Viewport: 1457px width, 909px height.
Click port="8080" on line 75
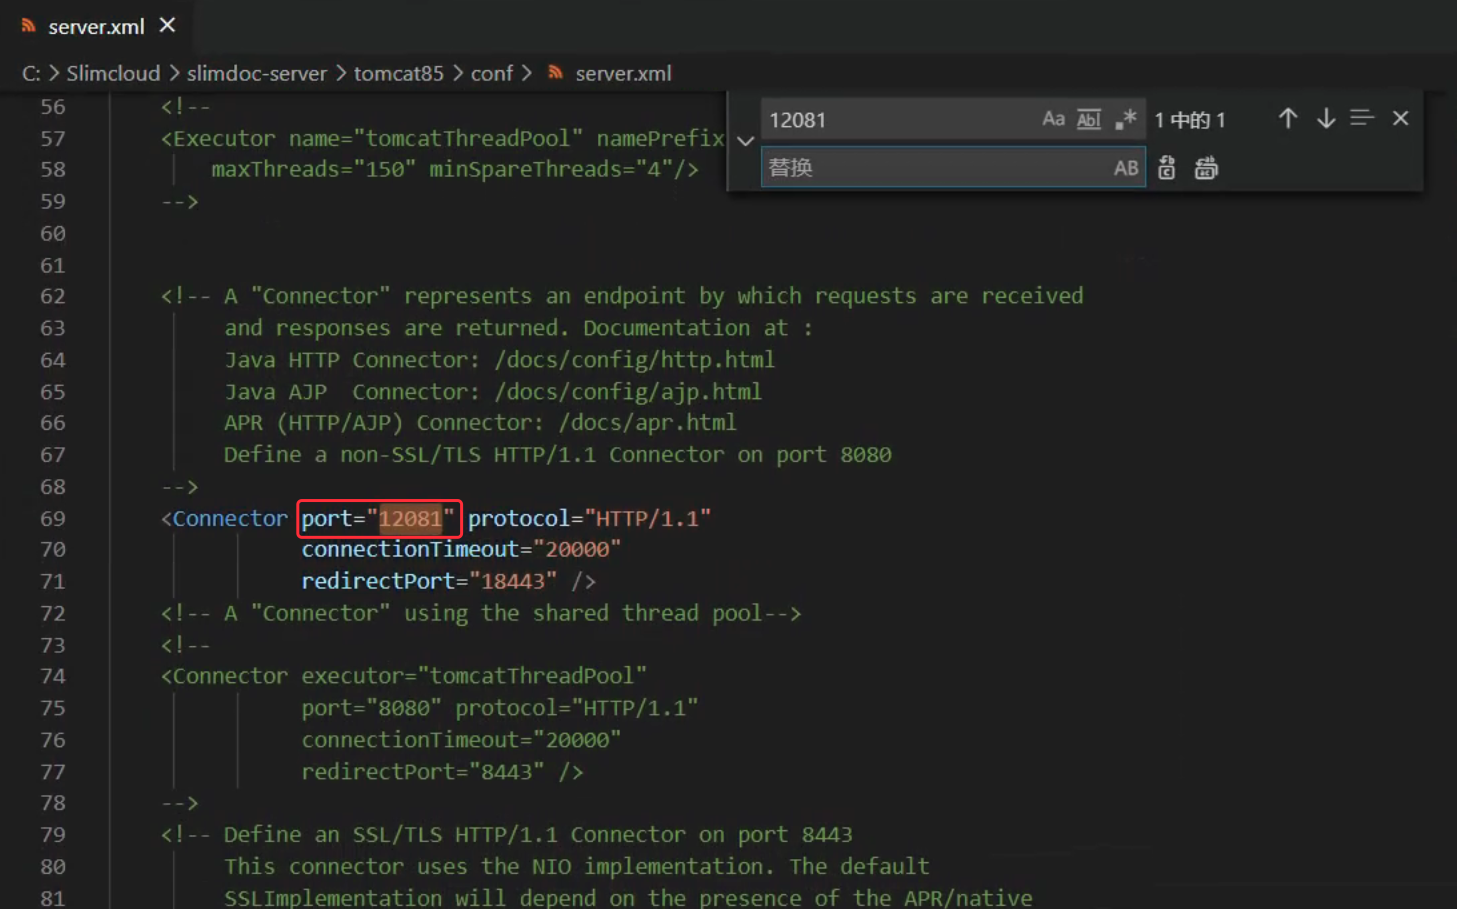(372, 708)
